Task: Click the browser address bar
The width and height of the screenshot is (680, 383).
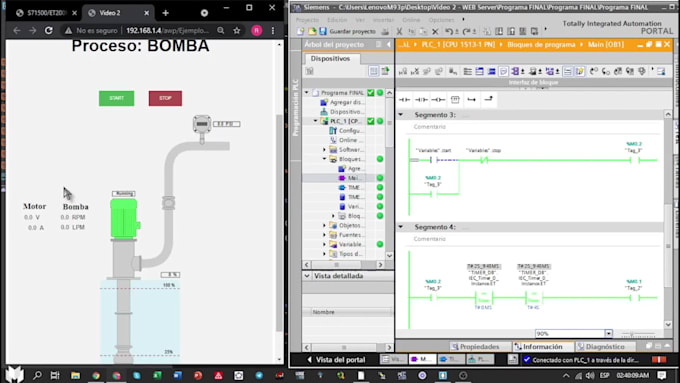Action: coord(167,30)
